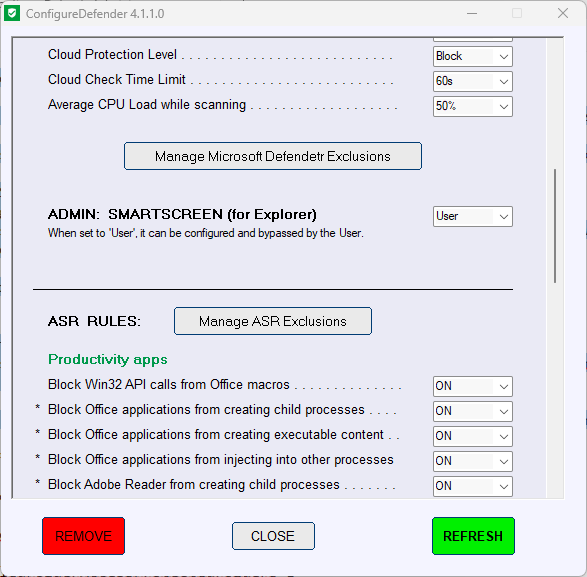Open the Average CPU Load dropdown
This screenshot has height=577, width=587.
point(473,106)
